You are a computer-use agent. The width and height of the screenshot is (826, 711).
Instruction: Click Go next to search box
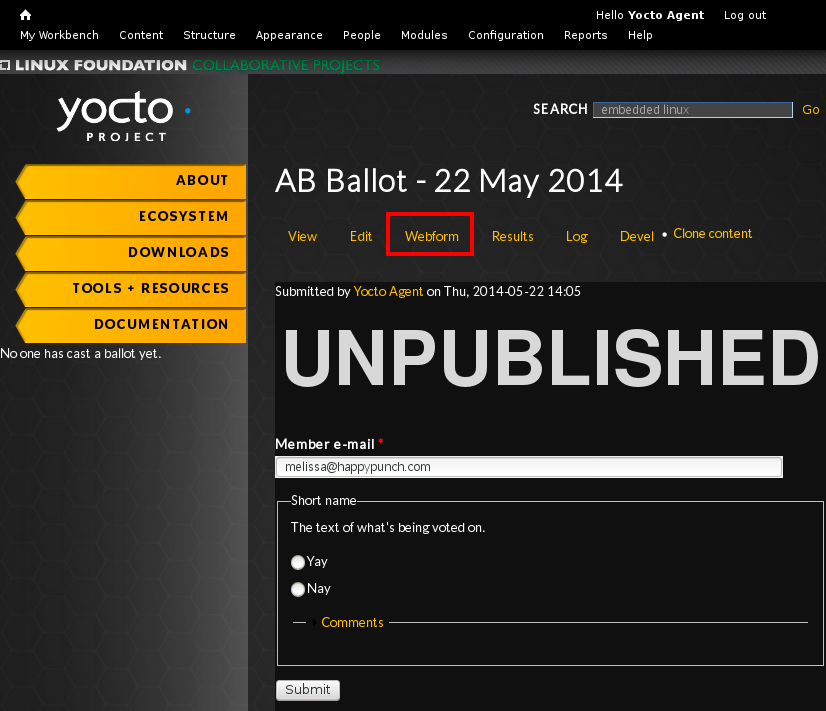point(810,110)
